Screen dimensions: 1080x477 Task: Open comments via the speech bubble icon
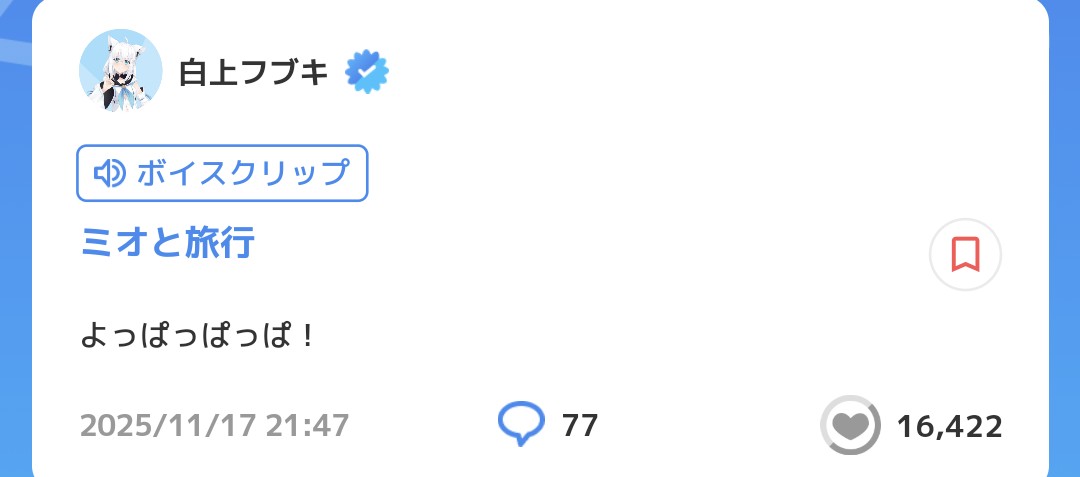pyautogui.click(x=521, y=424)
